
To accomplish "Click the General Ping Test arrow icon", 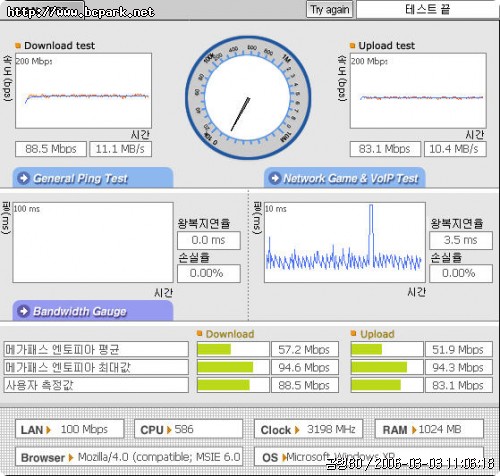I will tap(24, 178).
